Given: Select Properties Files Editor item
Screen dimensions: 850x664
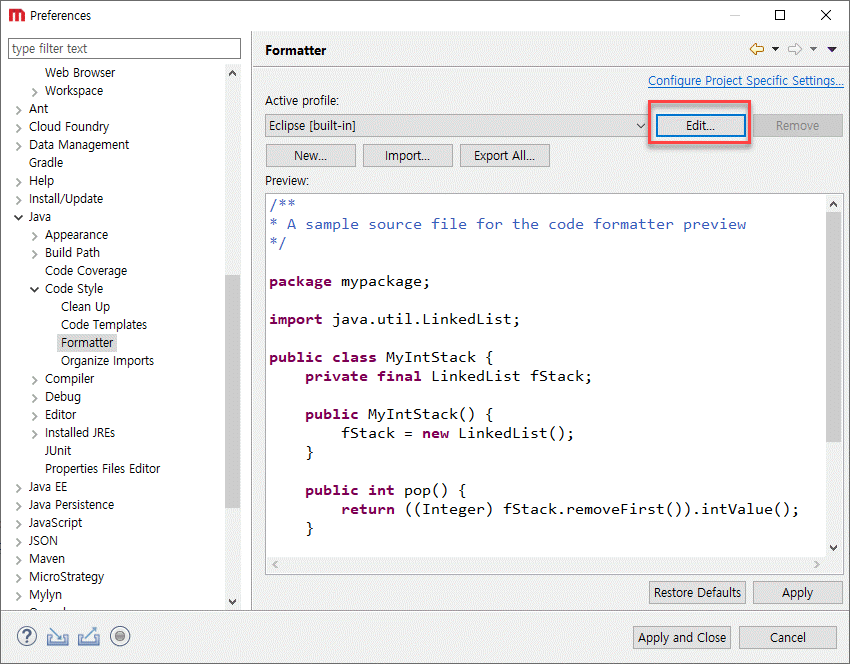Looking at the screenshot, I should coord(102,468).
